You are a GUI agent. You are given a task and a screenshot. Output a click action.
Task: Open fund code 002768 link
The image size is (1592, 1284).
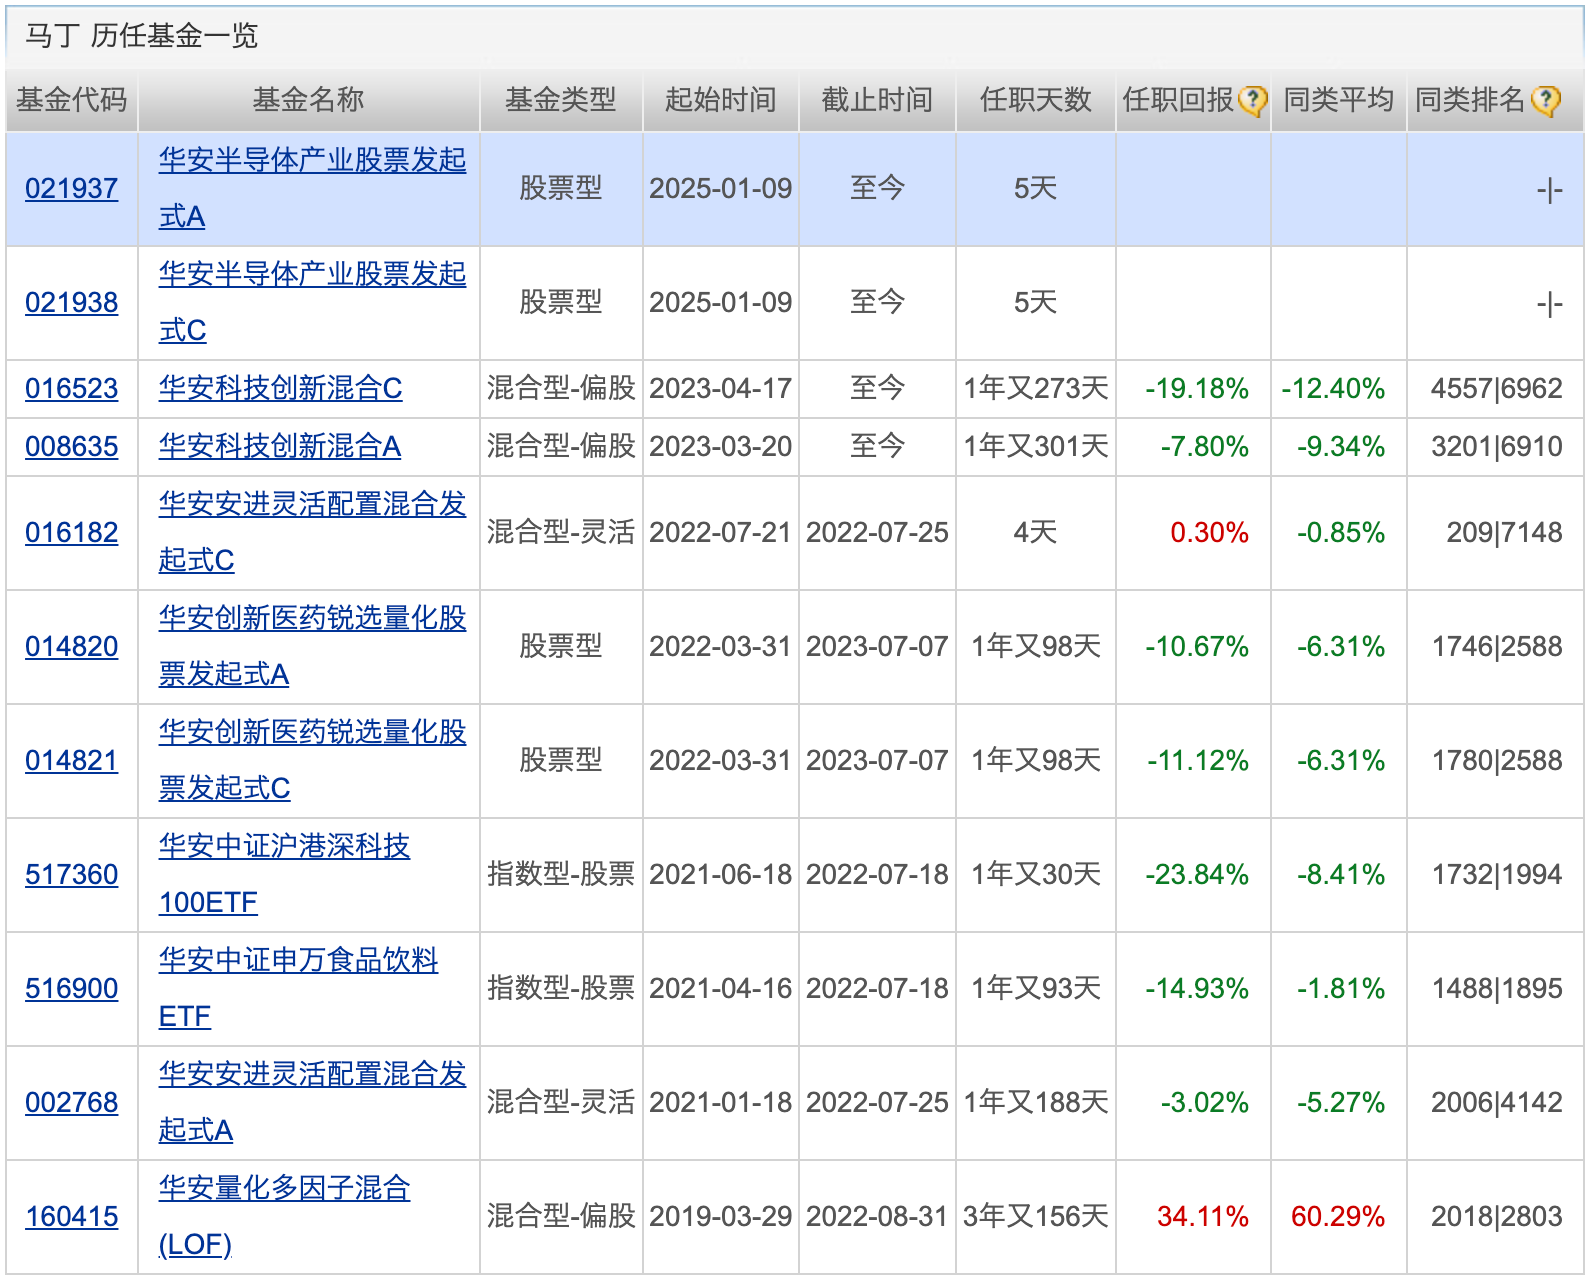[x=72, y=1103]
